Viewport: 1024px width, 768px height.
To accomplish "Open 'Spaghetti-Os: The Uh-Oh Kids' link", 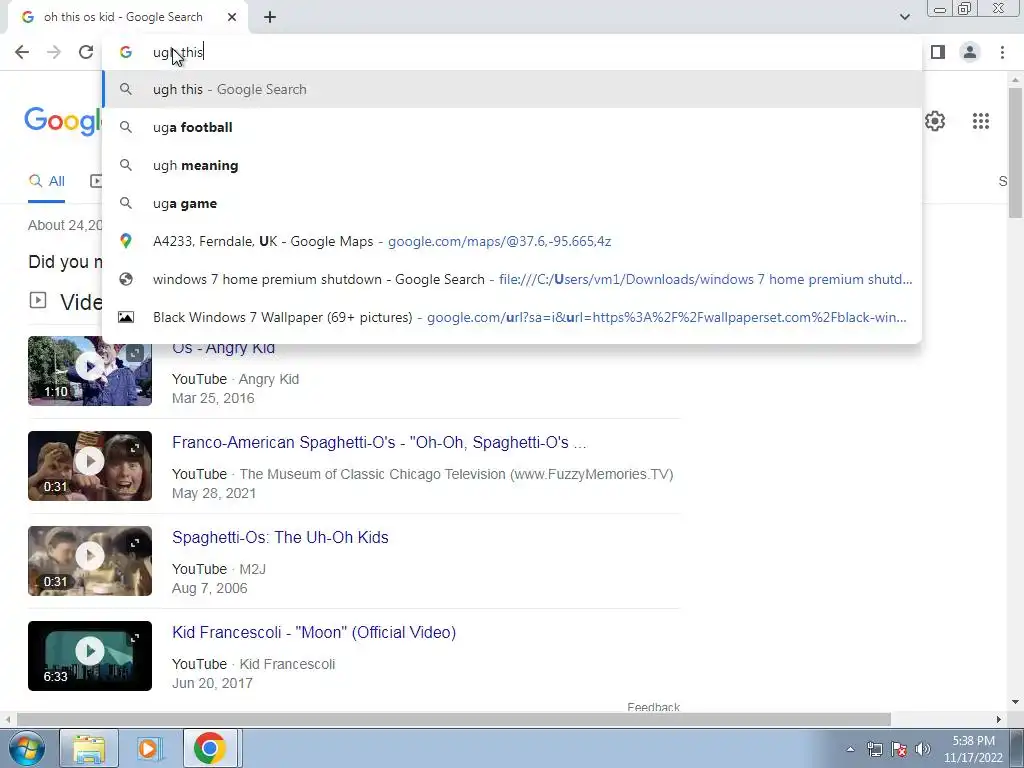I will 280,537.
